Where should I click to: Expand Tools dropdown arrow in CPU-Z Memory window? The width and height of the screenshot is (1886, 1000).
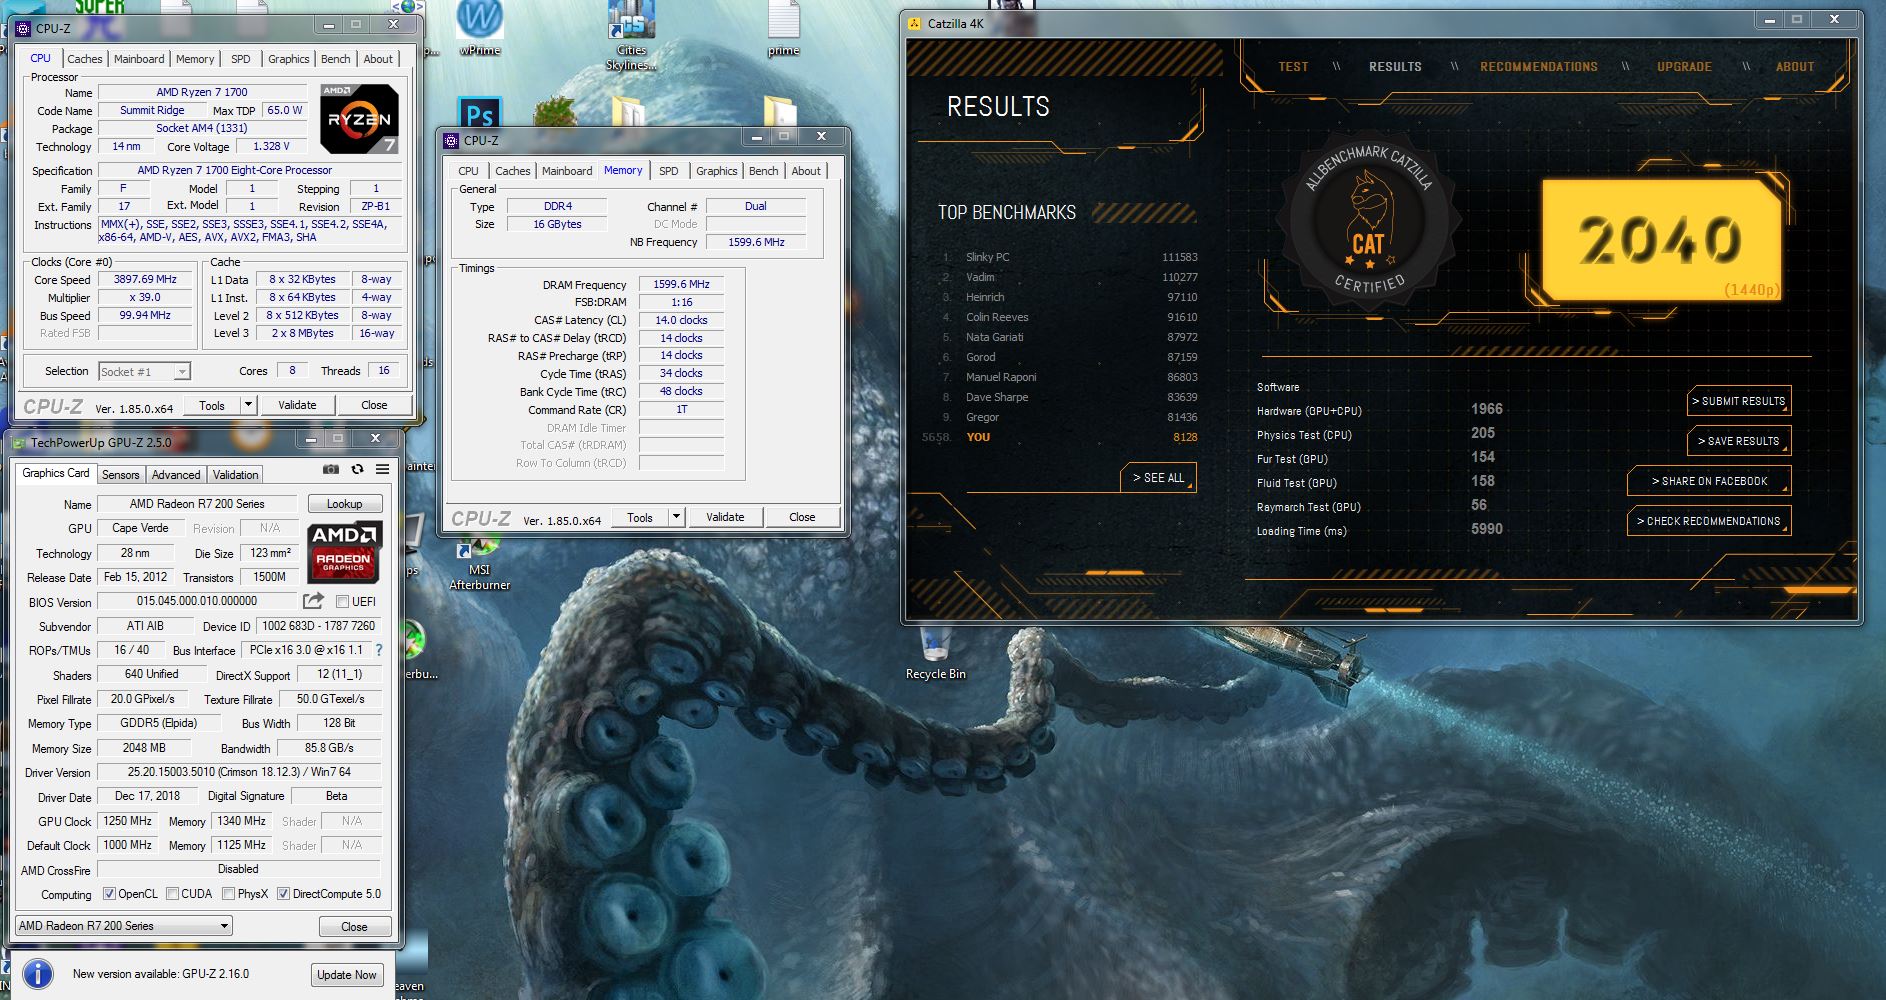click(x=676, y=517)
